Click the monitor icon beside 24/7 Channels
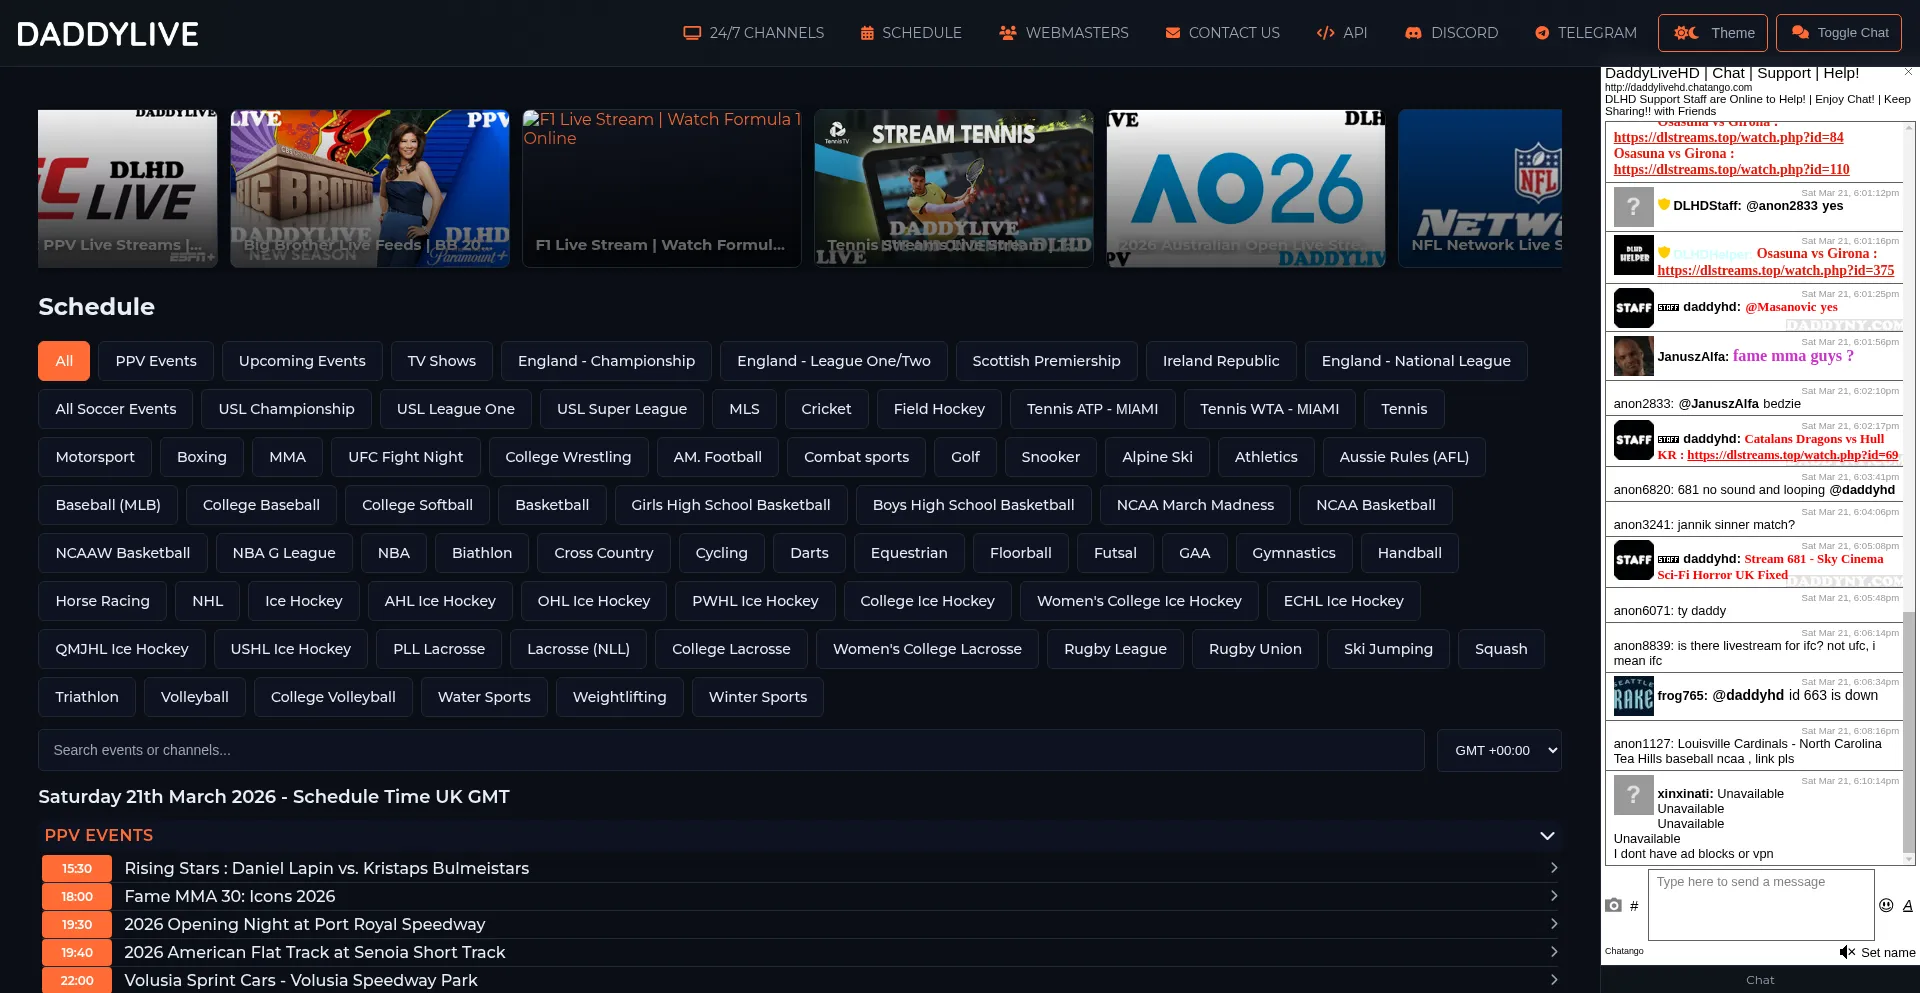This screenshot has width=1920, height=993. click(x=692, y=33)
